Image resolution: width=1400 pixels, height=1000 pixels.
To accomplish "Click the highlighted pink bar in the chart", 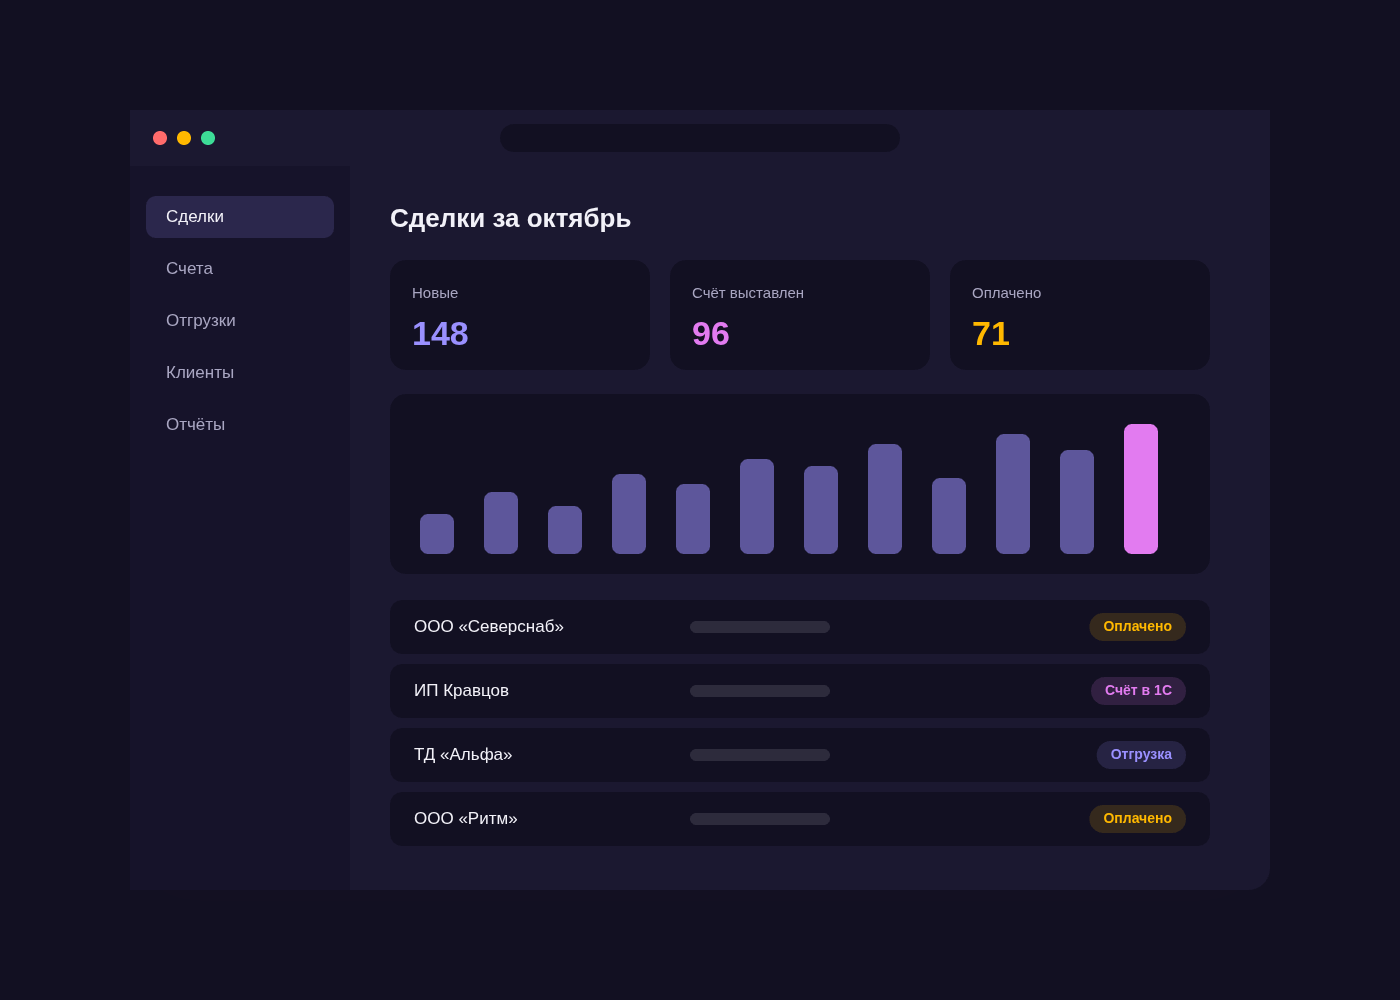I will pyautogui.click(x=1141, y=489).
